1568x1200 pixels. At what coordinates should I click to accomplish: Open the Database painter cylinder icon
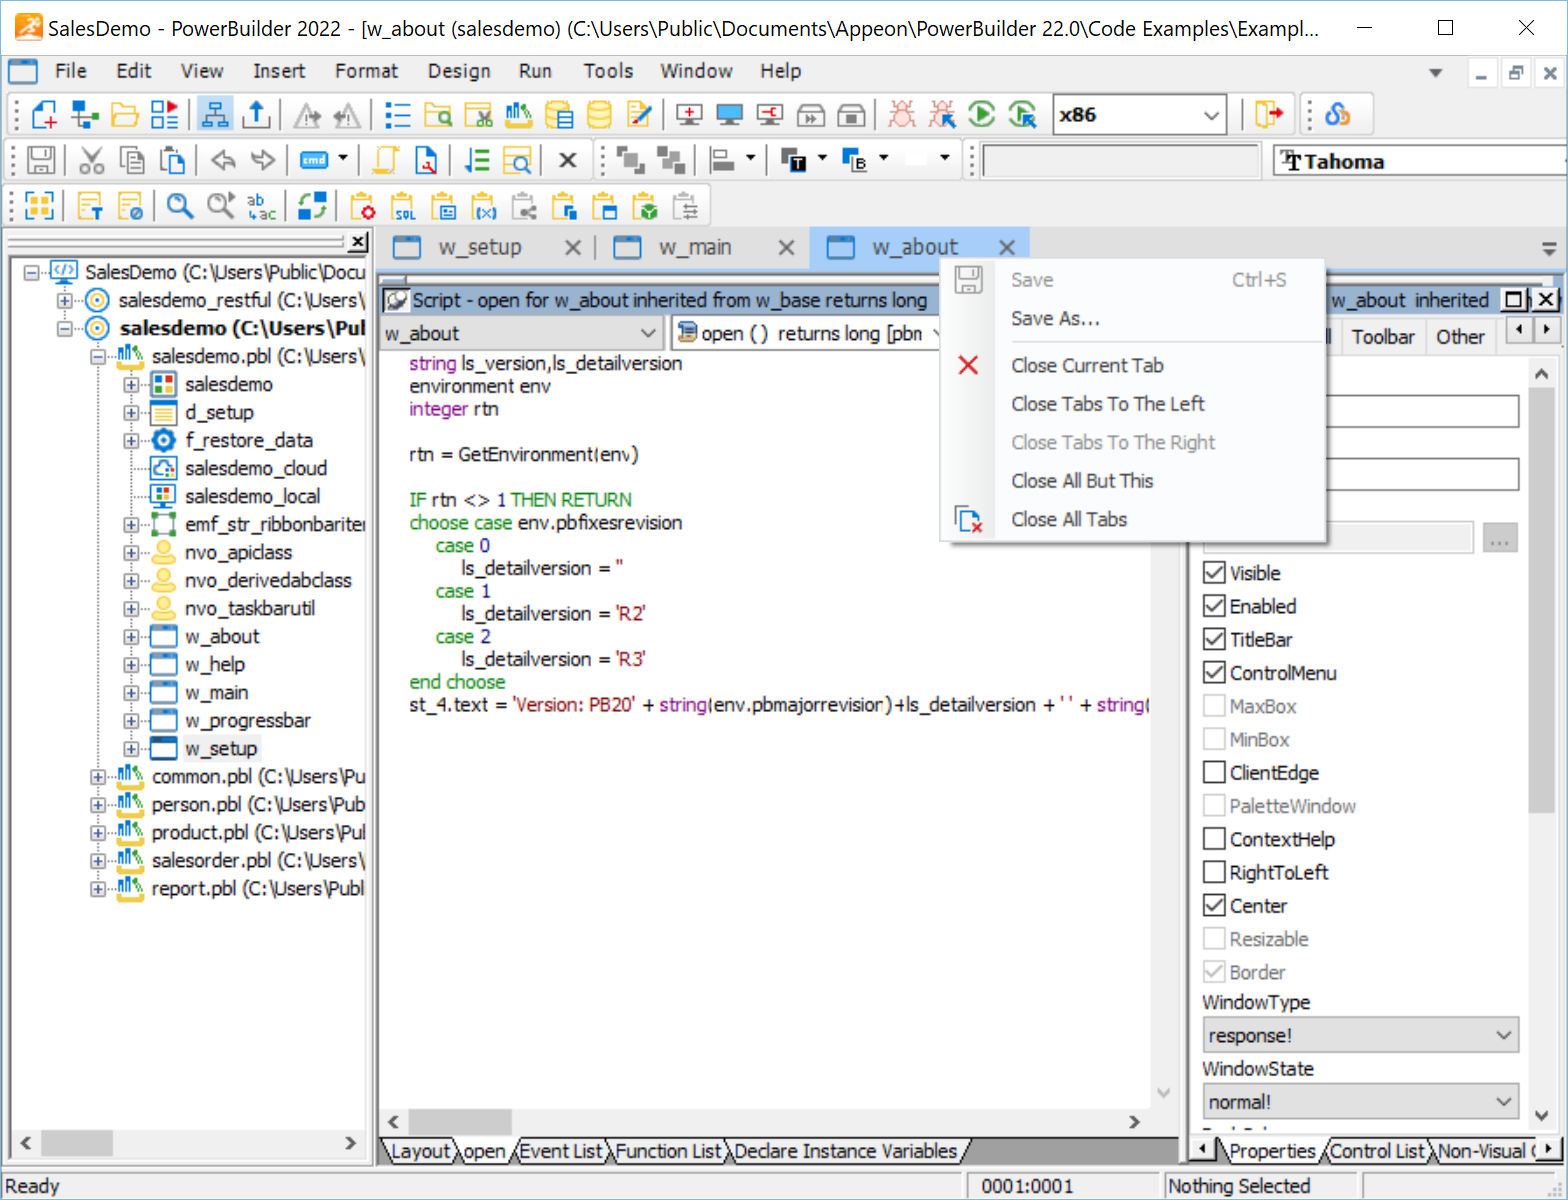pos(599,115)
